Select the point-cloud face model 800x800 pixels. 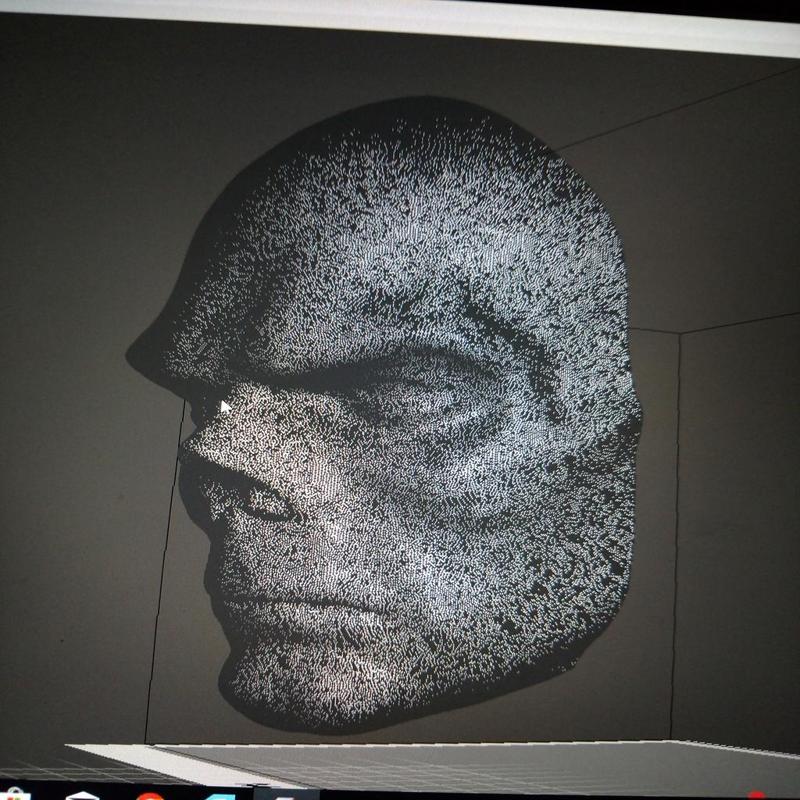point(400,400)
